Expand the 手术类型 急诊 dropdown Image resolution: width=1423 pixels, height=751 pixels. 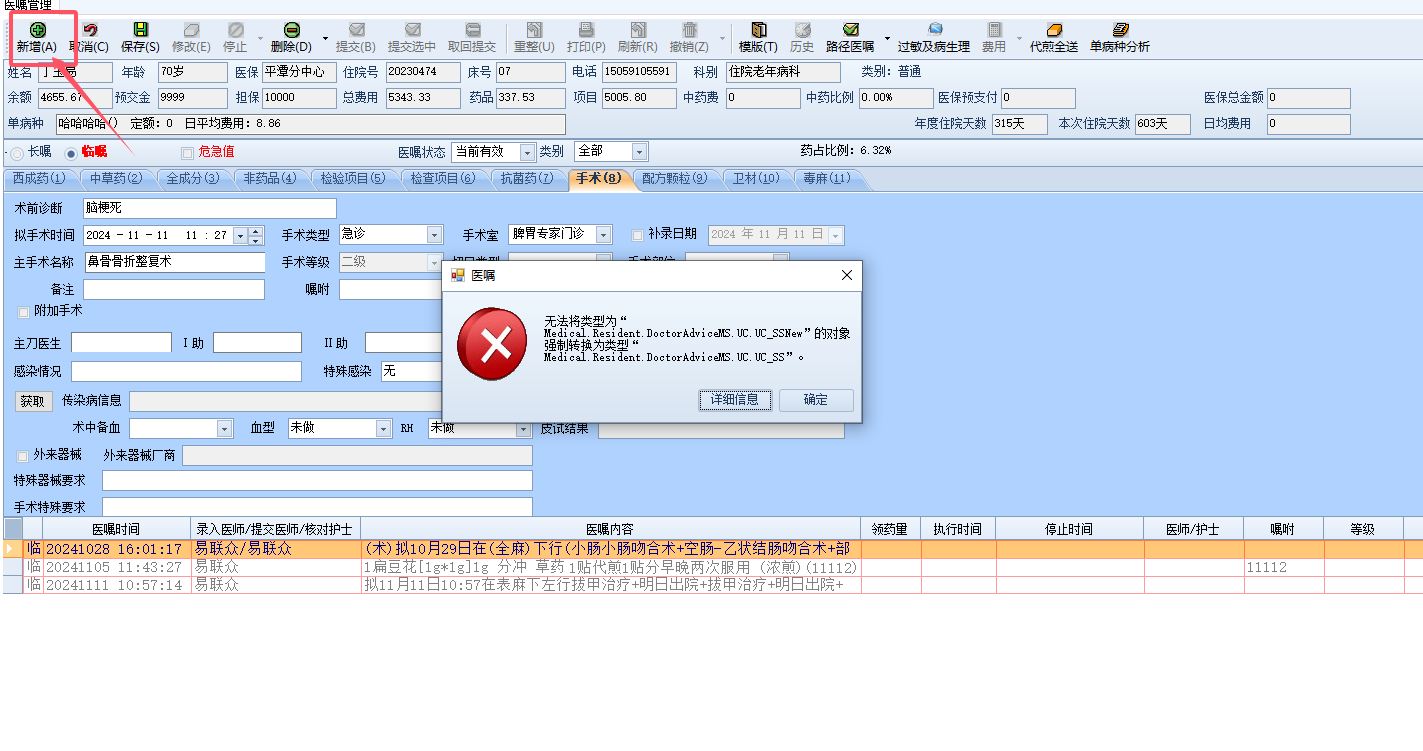pyautogui.click(x=434, y=235)
